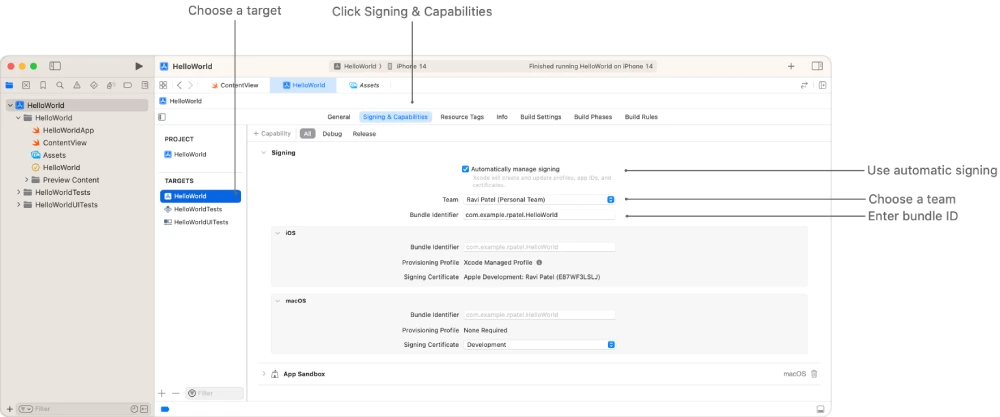Click the Run play button

coord(139,66)
